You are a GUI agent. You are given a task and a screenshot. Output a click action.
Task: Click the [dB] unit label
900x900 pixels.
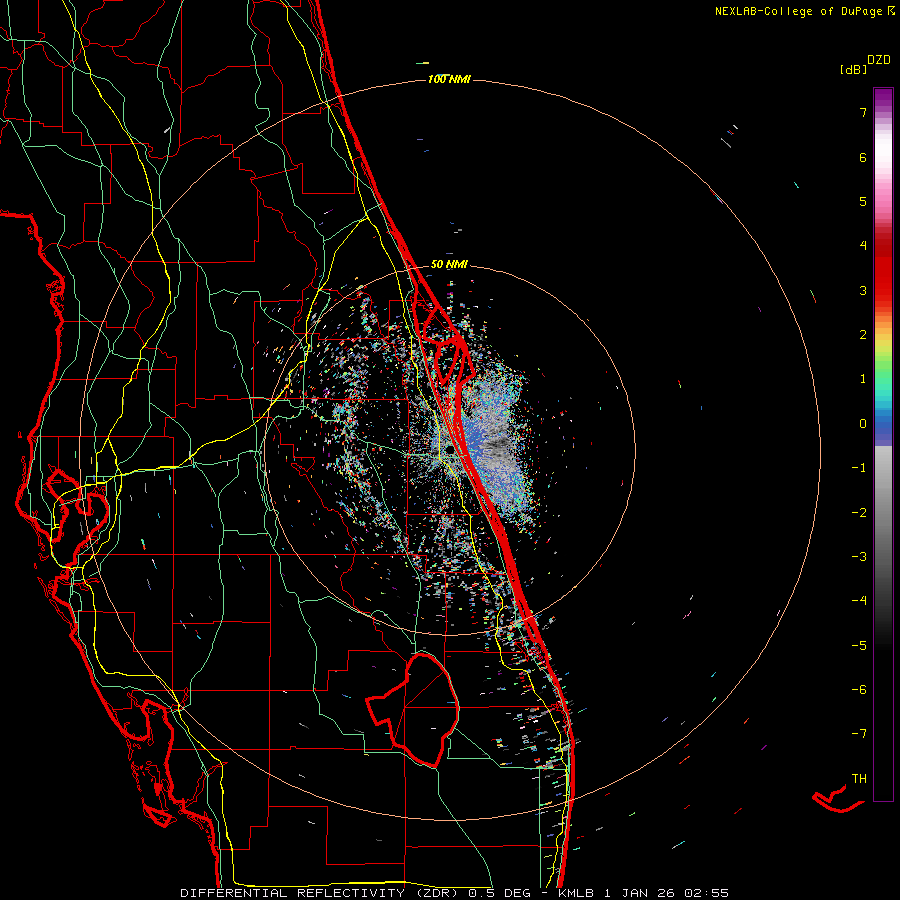[x=854, y=69]
